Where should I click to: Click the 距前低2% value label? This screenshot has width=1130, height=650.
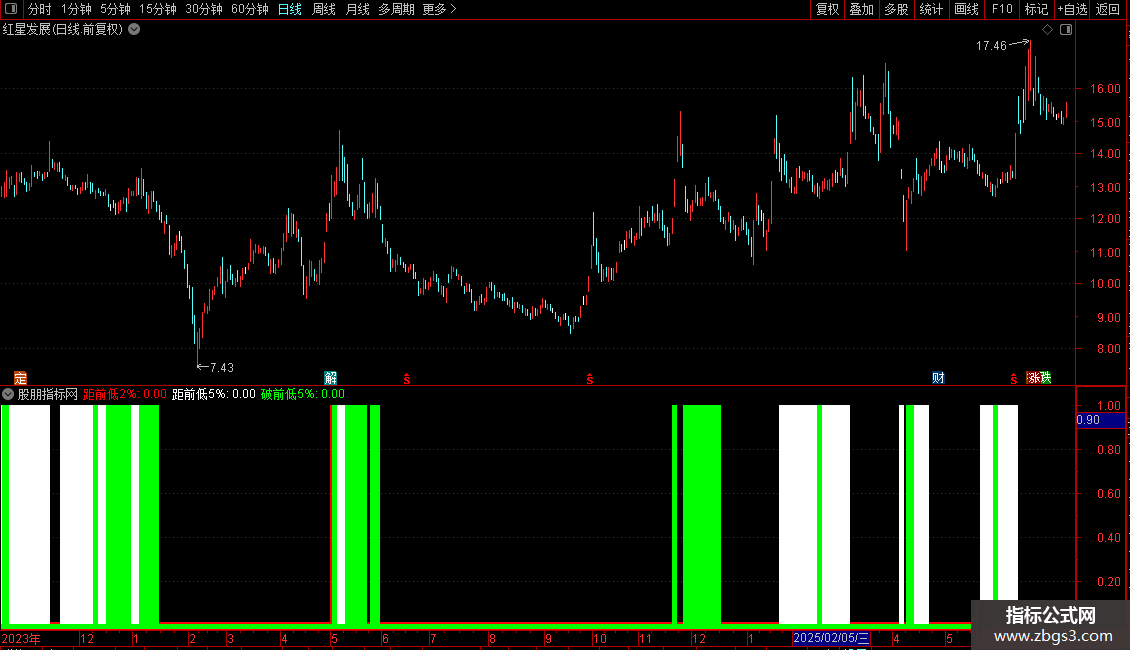[125, 394]
